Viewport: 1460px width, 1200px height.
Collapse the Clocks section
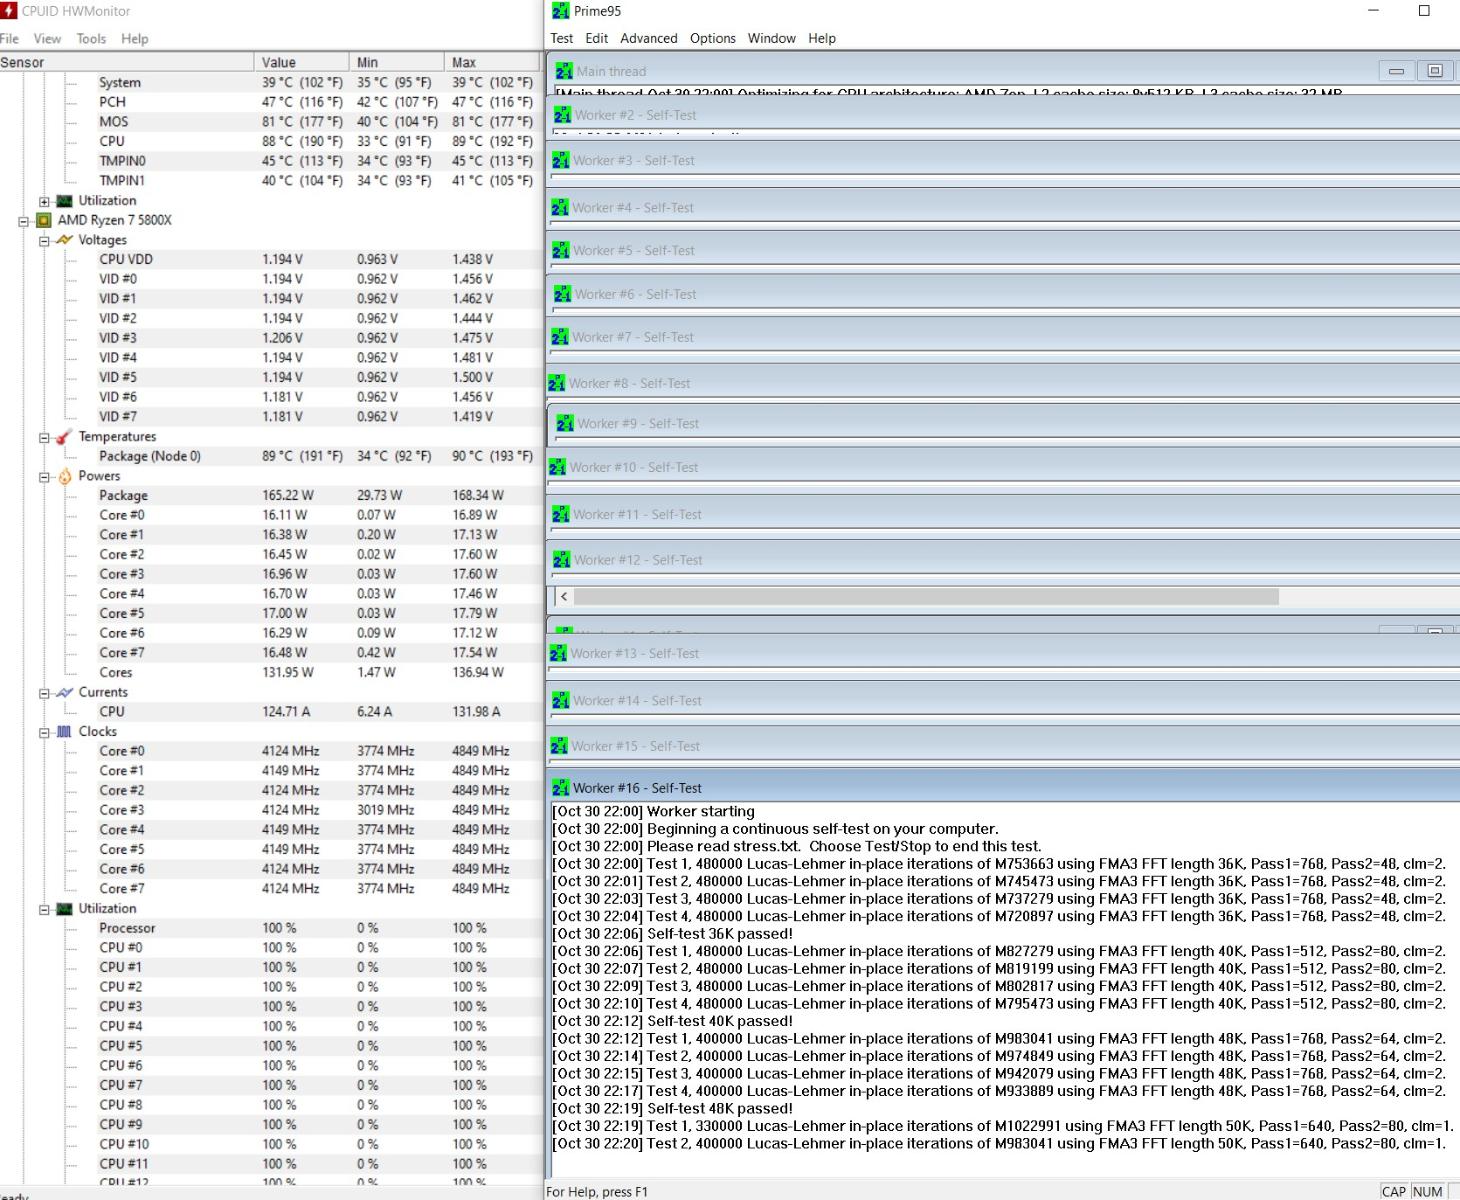click(44, 733)
